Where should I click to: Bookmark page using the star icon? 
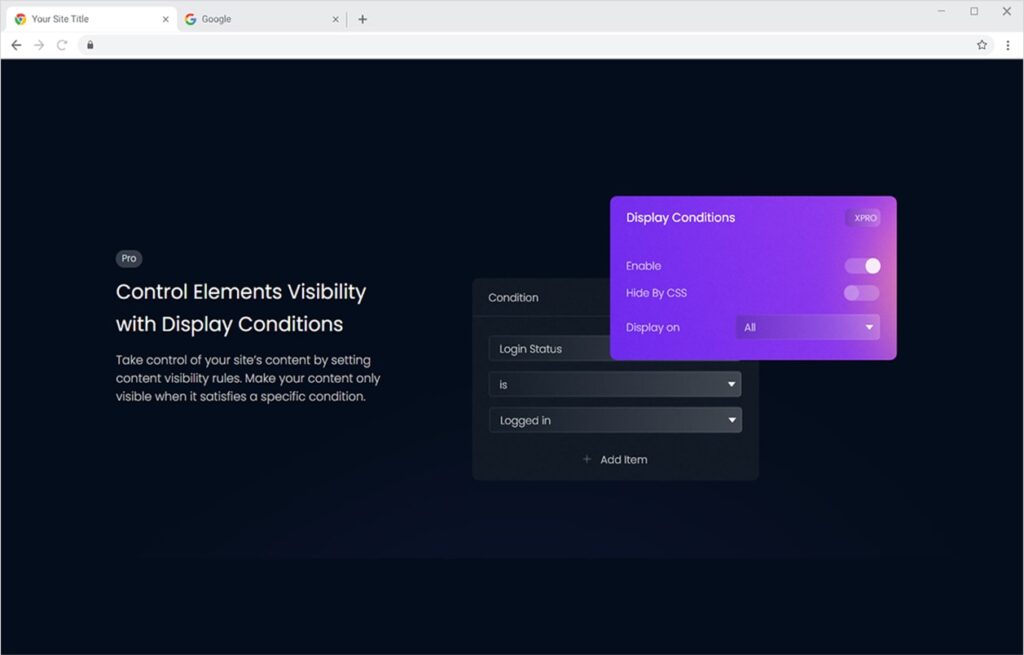click(982, 45)
